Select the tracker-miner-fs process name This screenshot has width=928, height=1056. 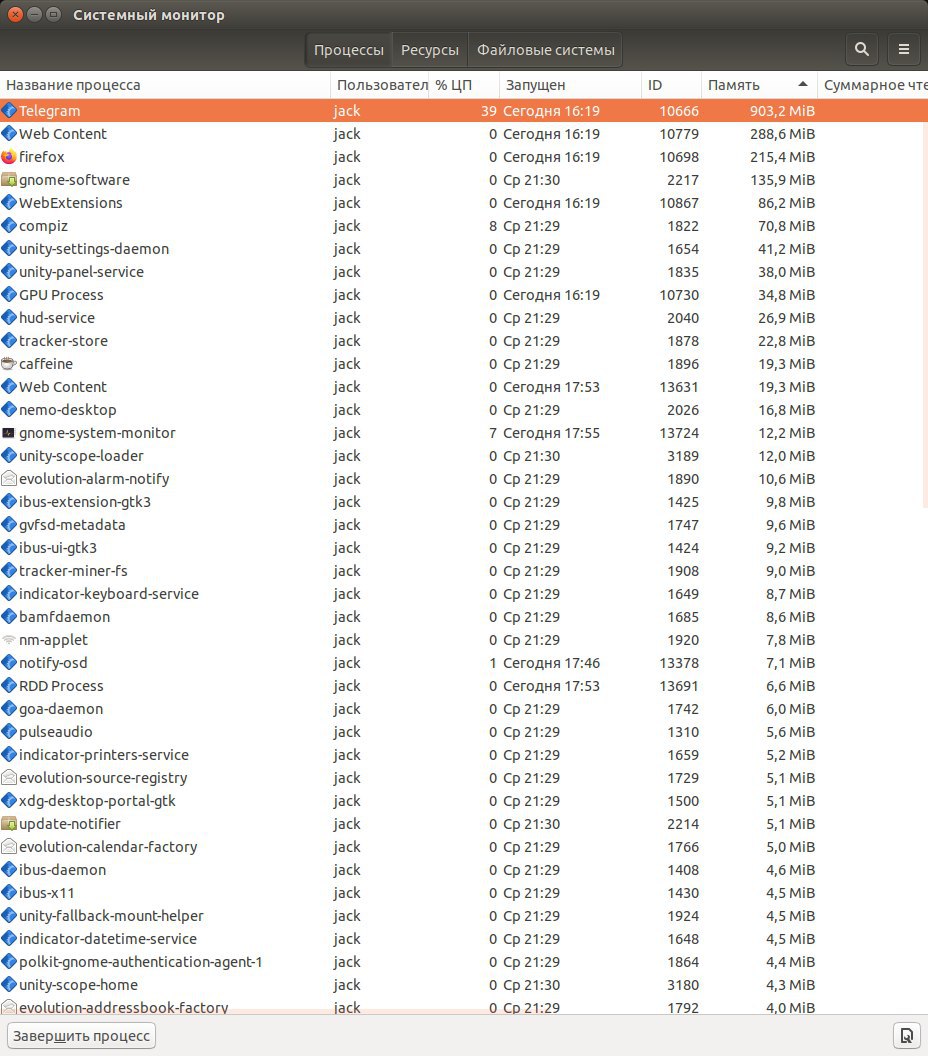(x=73, y=570)
